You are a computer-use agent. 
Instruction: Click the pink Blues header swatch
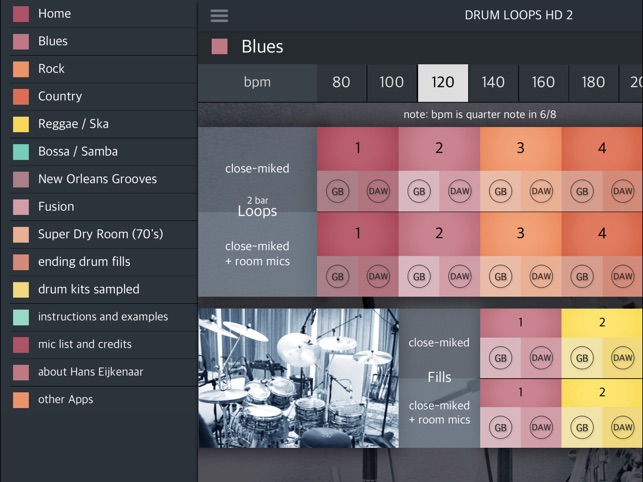[219, 47]
